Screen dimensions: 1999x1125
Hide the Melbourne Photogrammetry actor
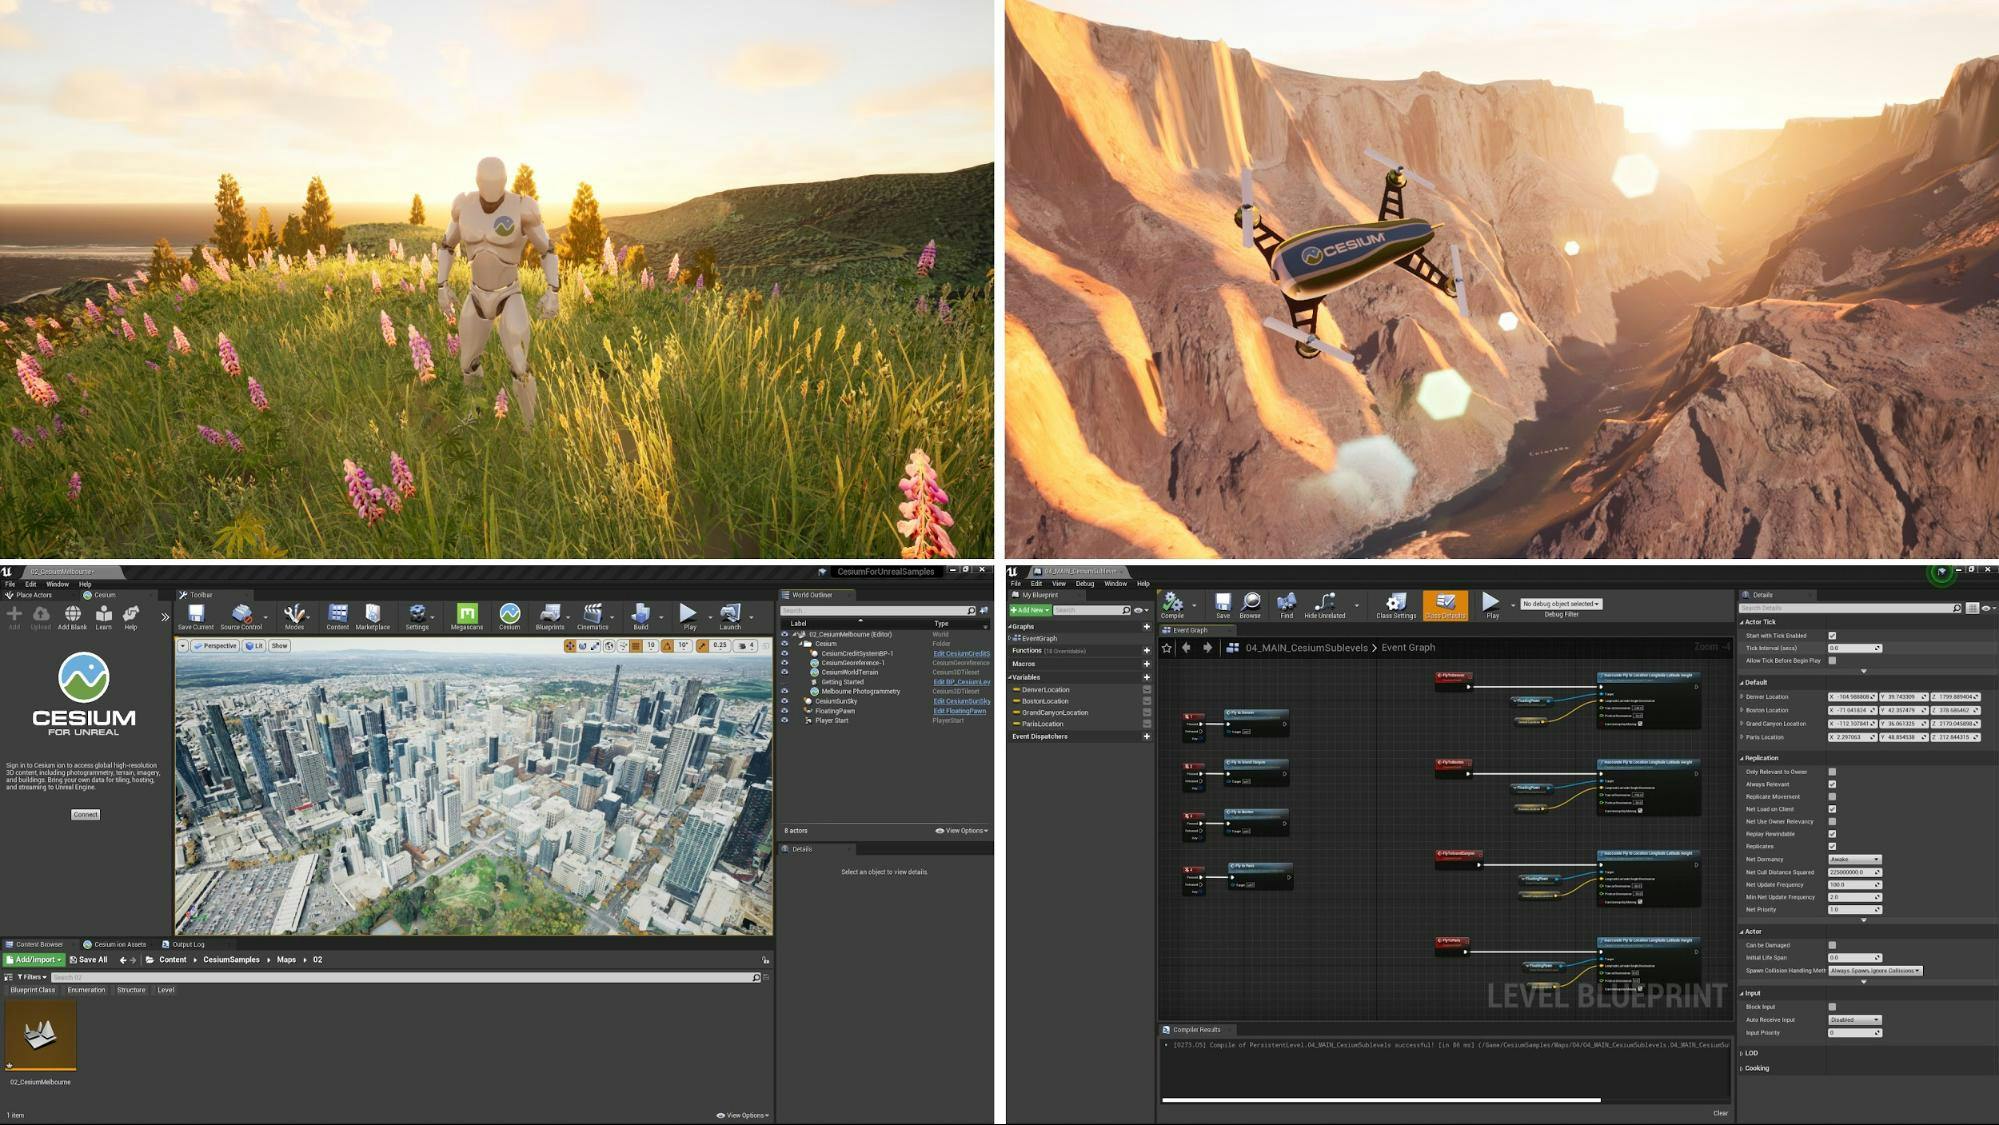click(x=785, y=691)
